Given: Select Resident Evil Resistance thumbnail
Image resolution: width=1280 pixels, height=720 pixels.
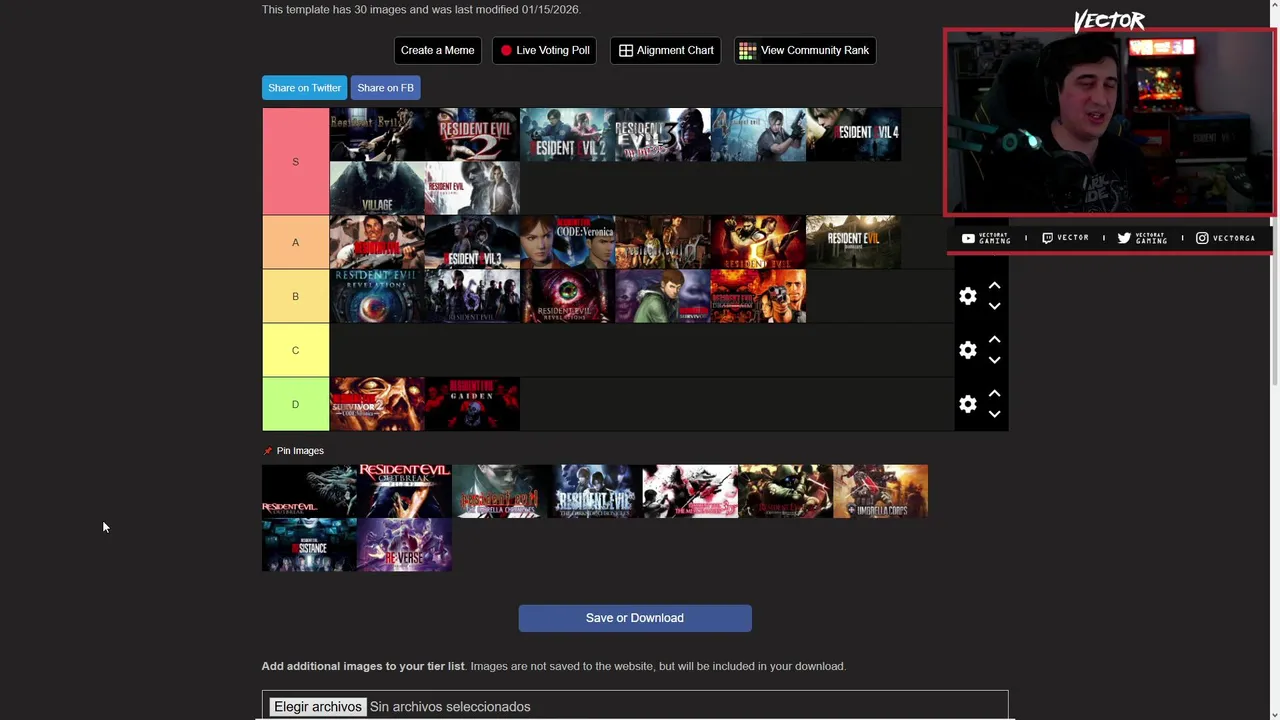Looking at the screenshot, I should (x=309, y=545).
